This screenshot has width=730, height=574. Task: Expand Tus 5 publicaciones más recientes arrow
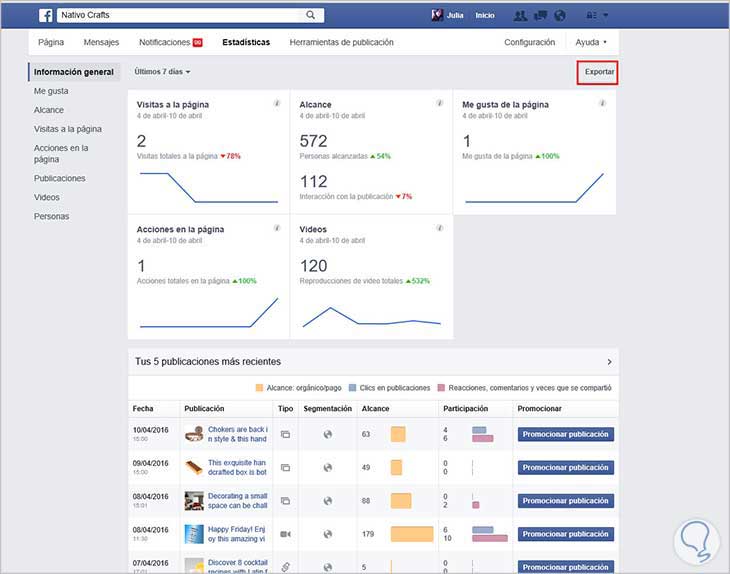click(609, 362)
